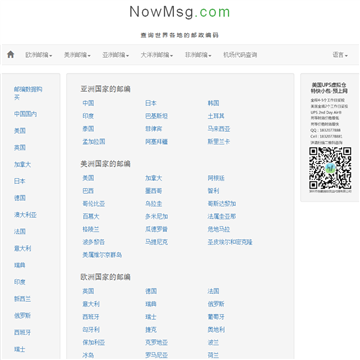Open 巴西 postal codes link
Screen dimensions: 360x360
[88, 191]
